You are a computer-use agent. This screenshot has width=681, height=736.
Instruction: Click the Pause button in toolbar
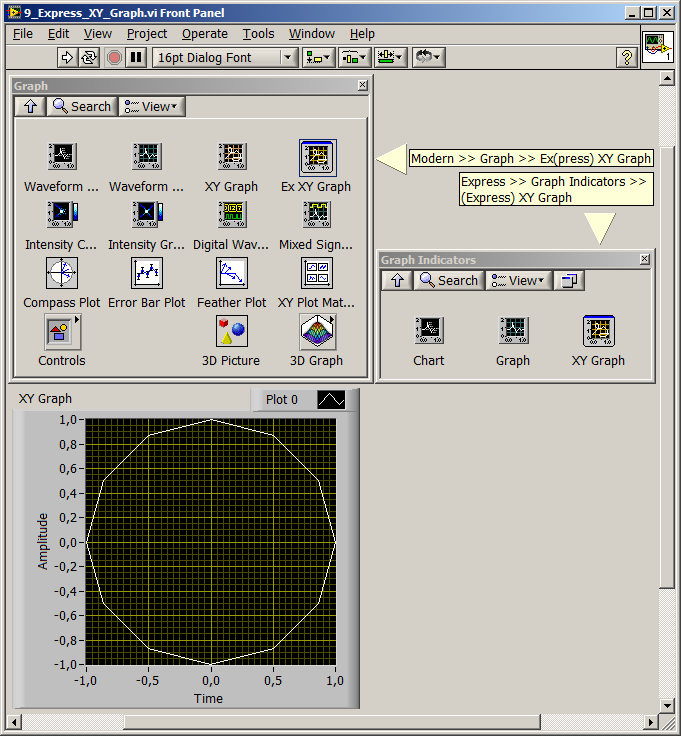pos(136,58)
